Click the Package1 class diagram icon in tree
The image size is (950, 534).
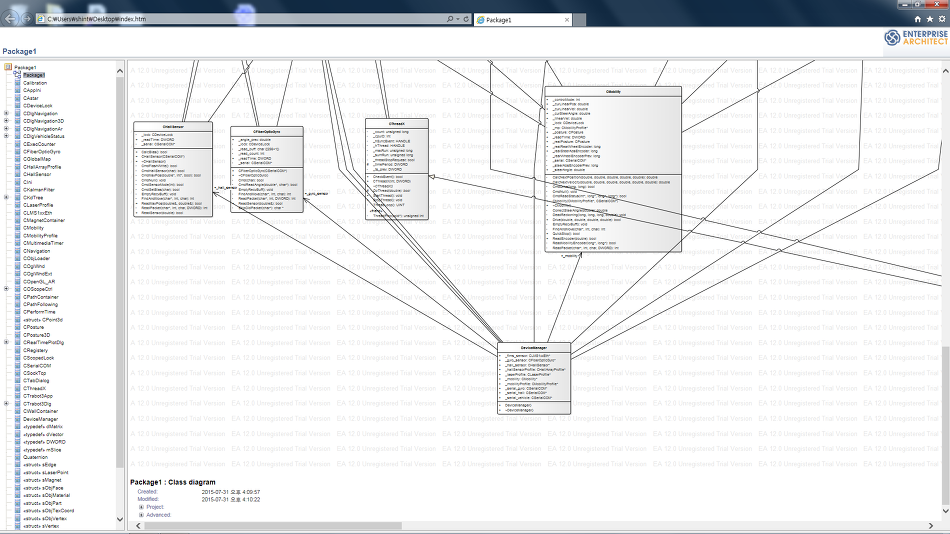tap(18, 75)
